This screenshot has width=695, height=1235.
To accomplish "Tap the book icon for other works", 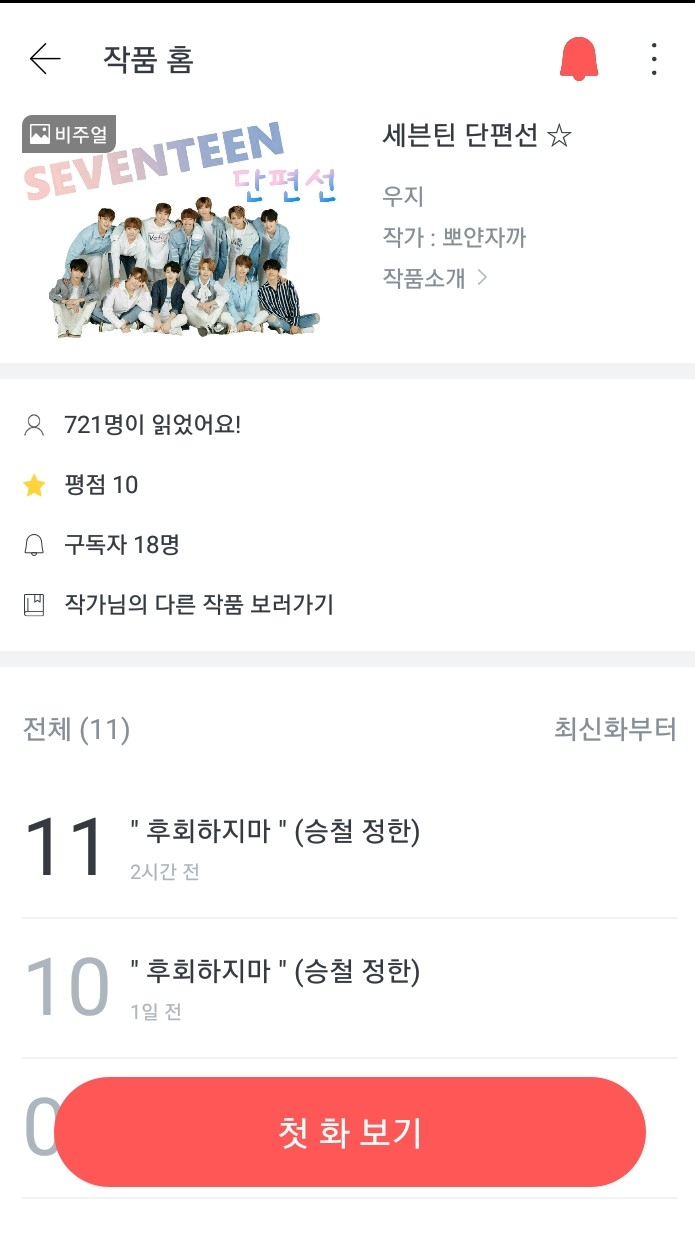I will pos(34,605).
